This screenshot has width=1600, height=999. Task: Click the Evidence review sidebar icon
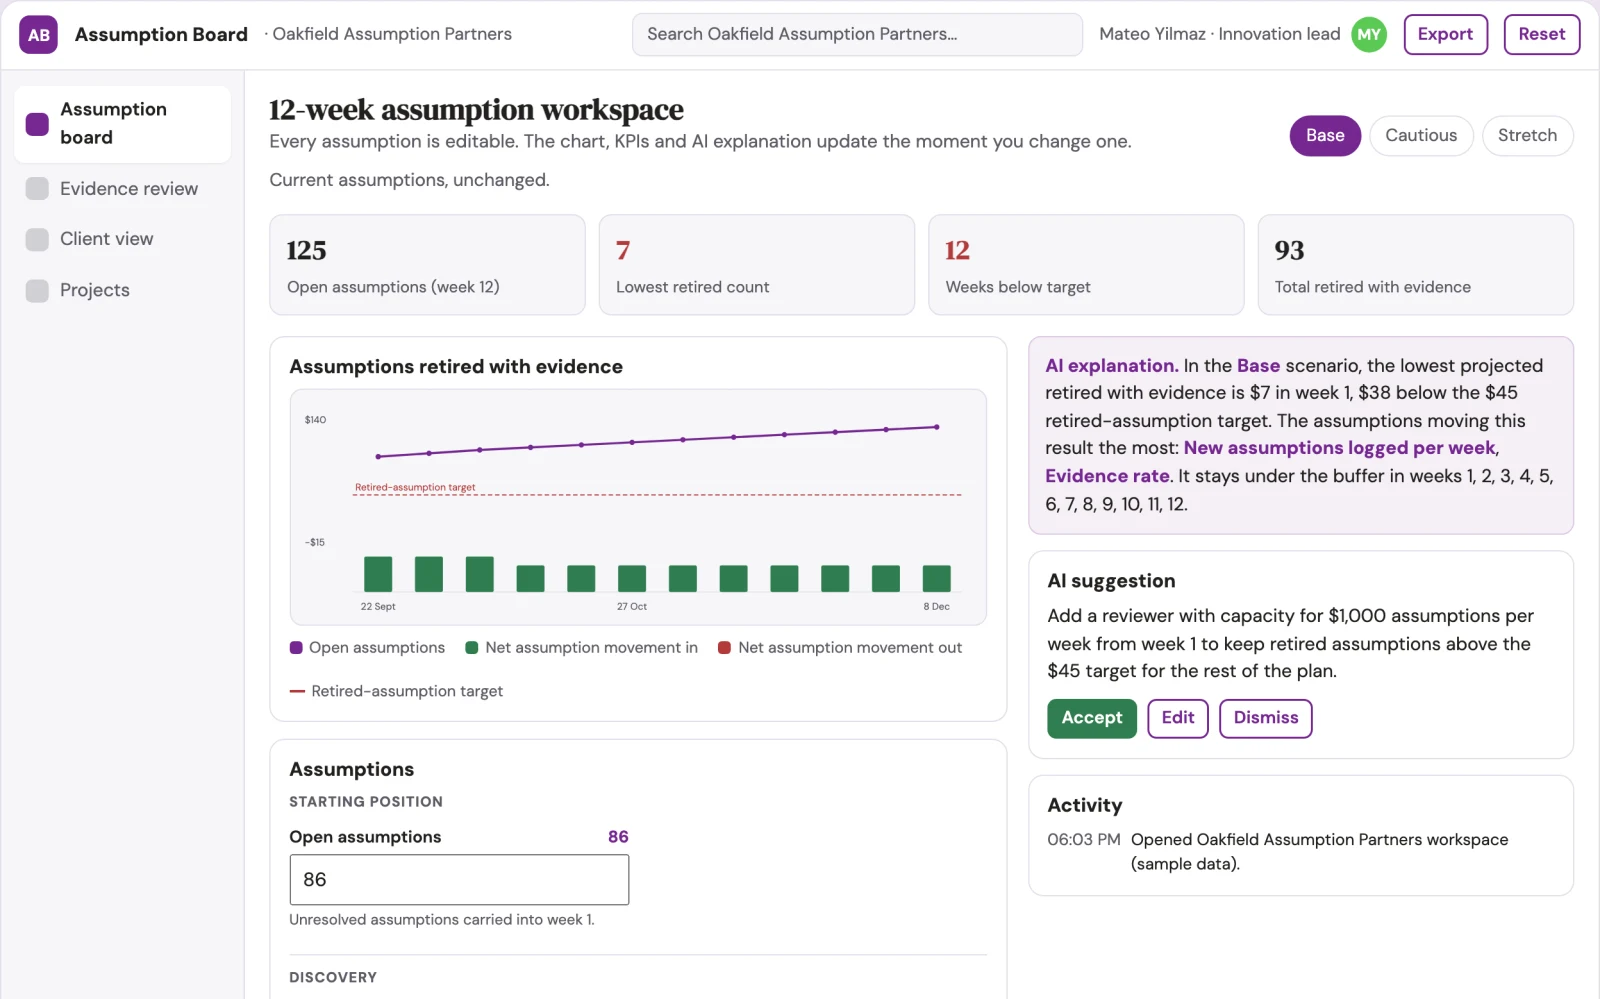[37, 189]
